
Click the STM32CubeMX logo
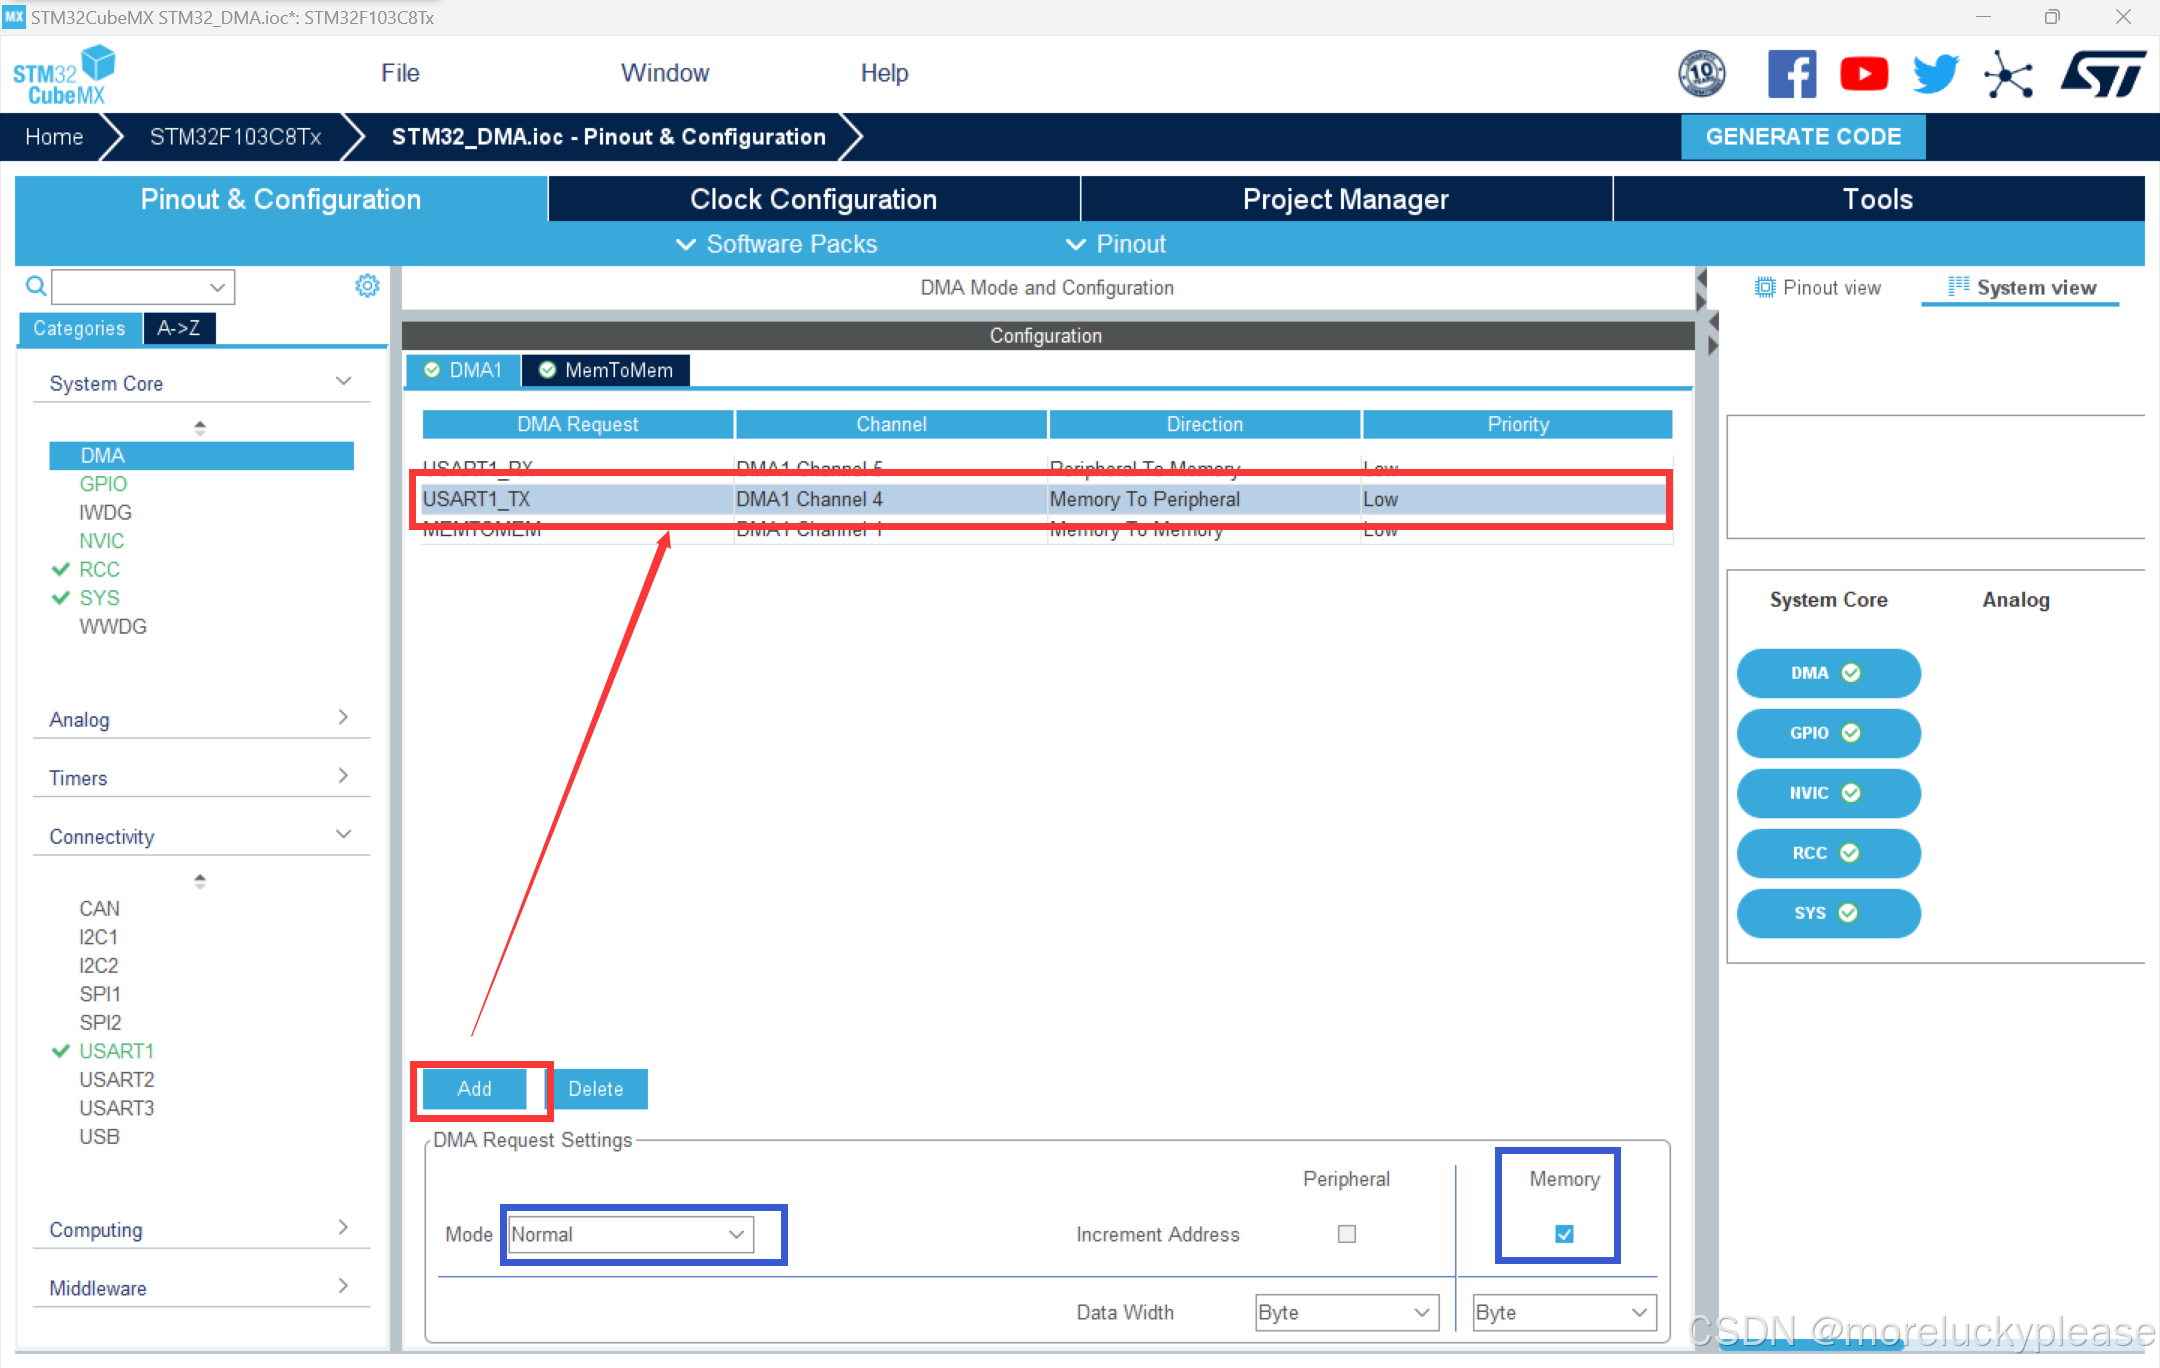pyautogui.click(x=63, y=75)
